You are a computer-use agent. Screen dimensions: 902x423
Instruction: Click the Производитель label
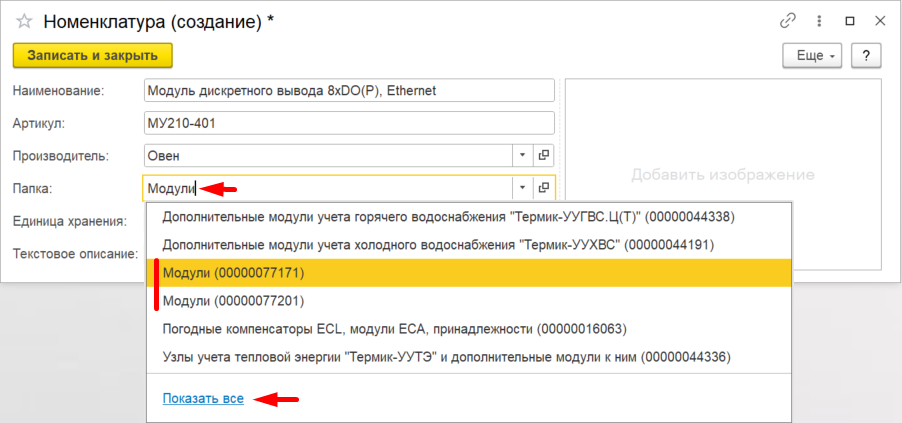61,155
